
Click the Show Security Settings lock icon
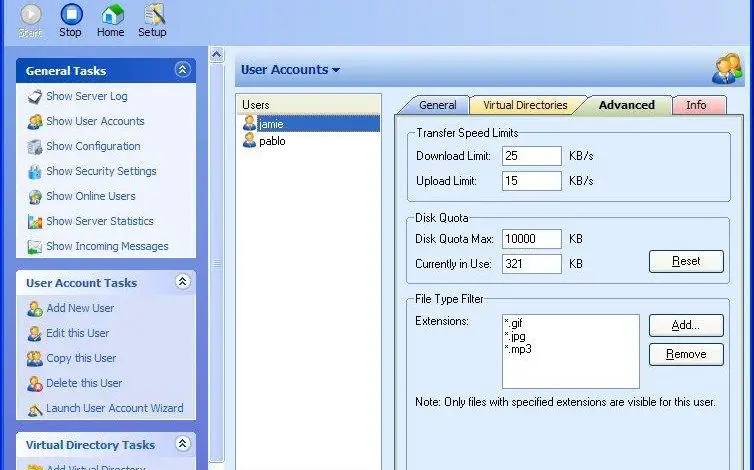(x=35, y=172)
